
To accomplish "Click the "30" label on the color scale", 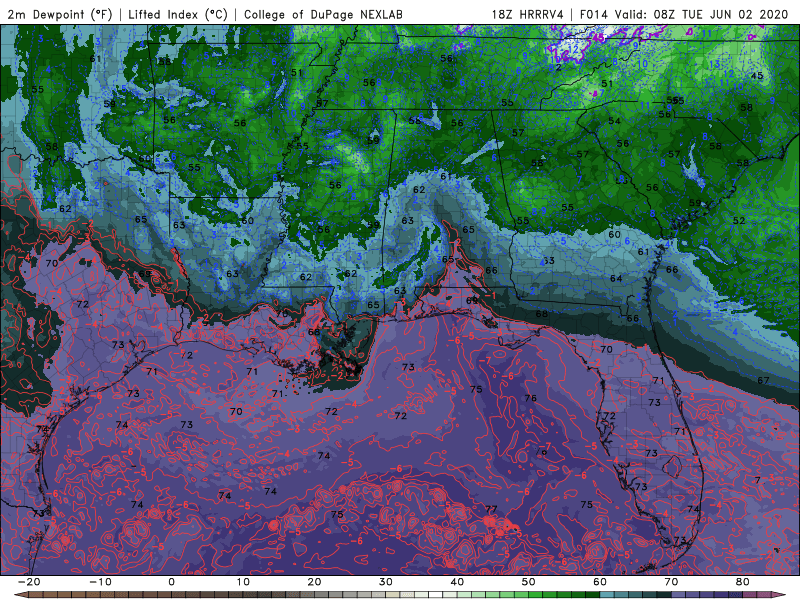I will (x=386, y=582).
